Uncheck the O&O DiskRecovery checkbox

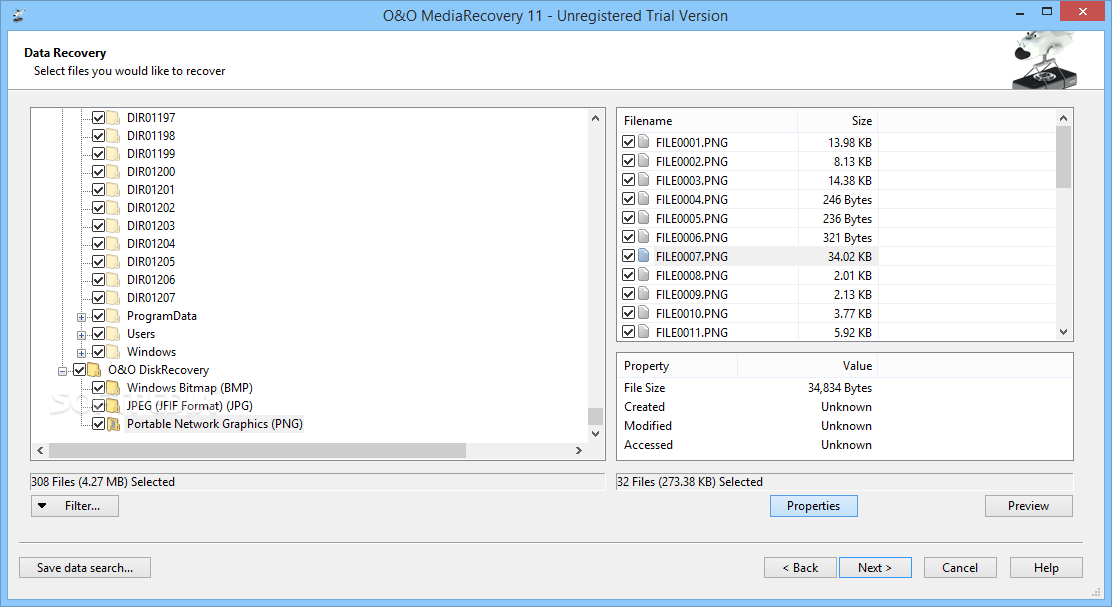[x=79, y=370]
